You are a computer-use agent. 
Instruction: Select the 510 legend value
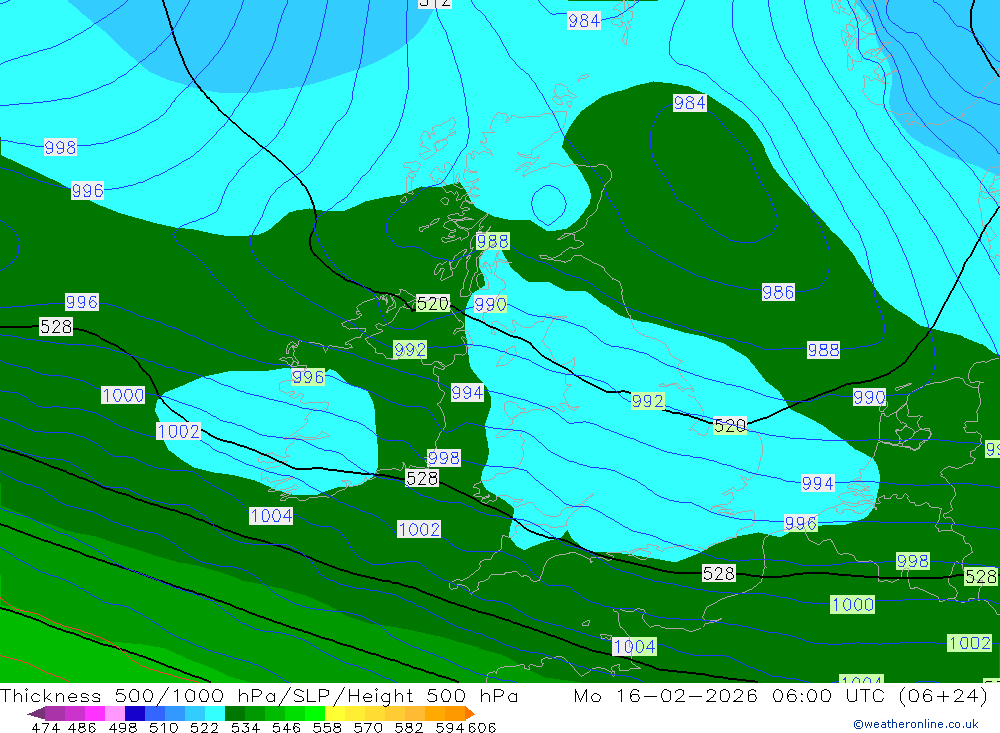[164, 728]
